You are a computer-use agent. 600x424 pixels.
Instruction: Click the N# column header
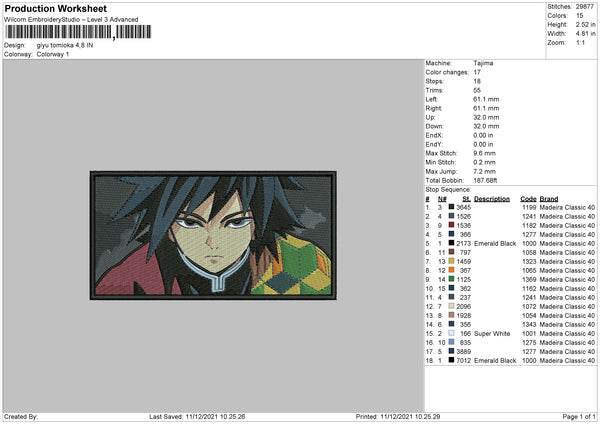442,199
